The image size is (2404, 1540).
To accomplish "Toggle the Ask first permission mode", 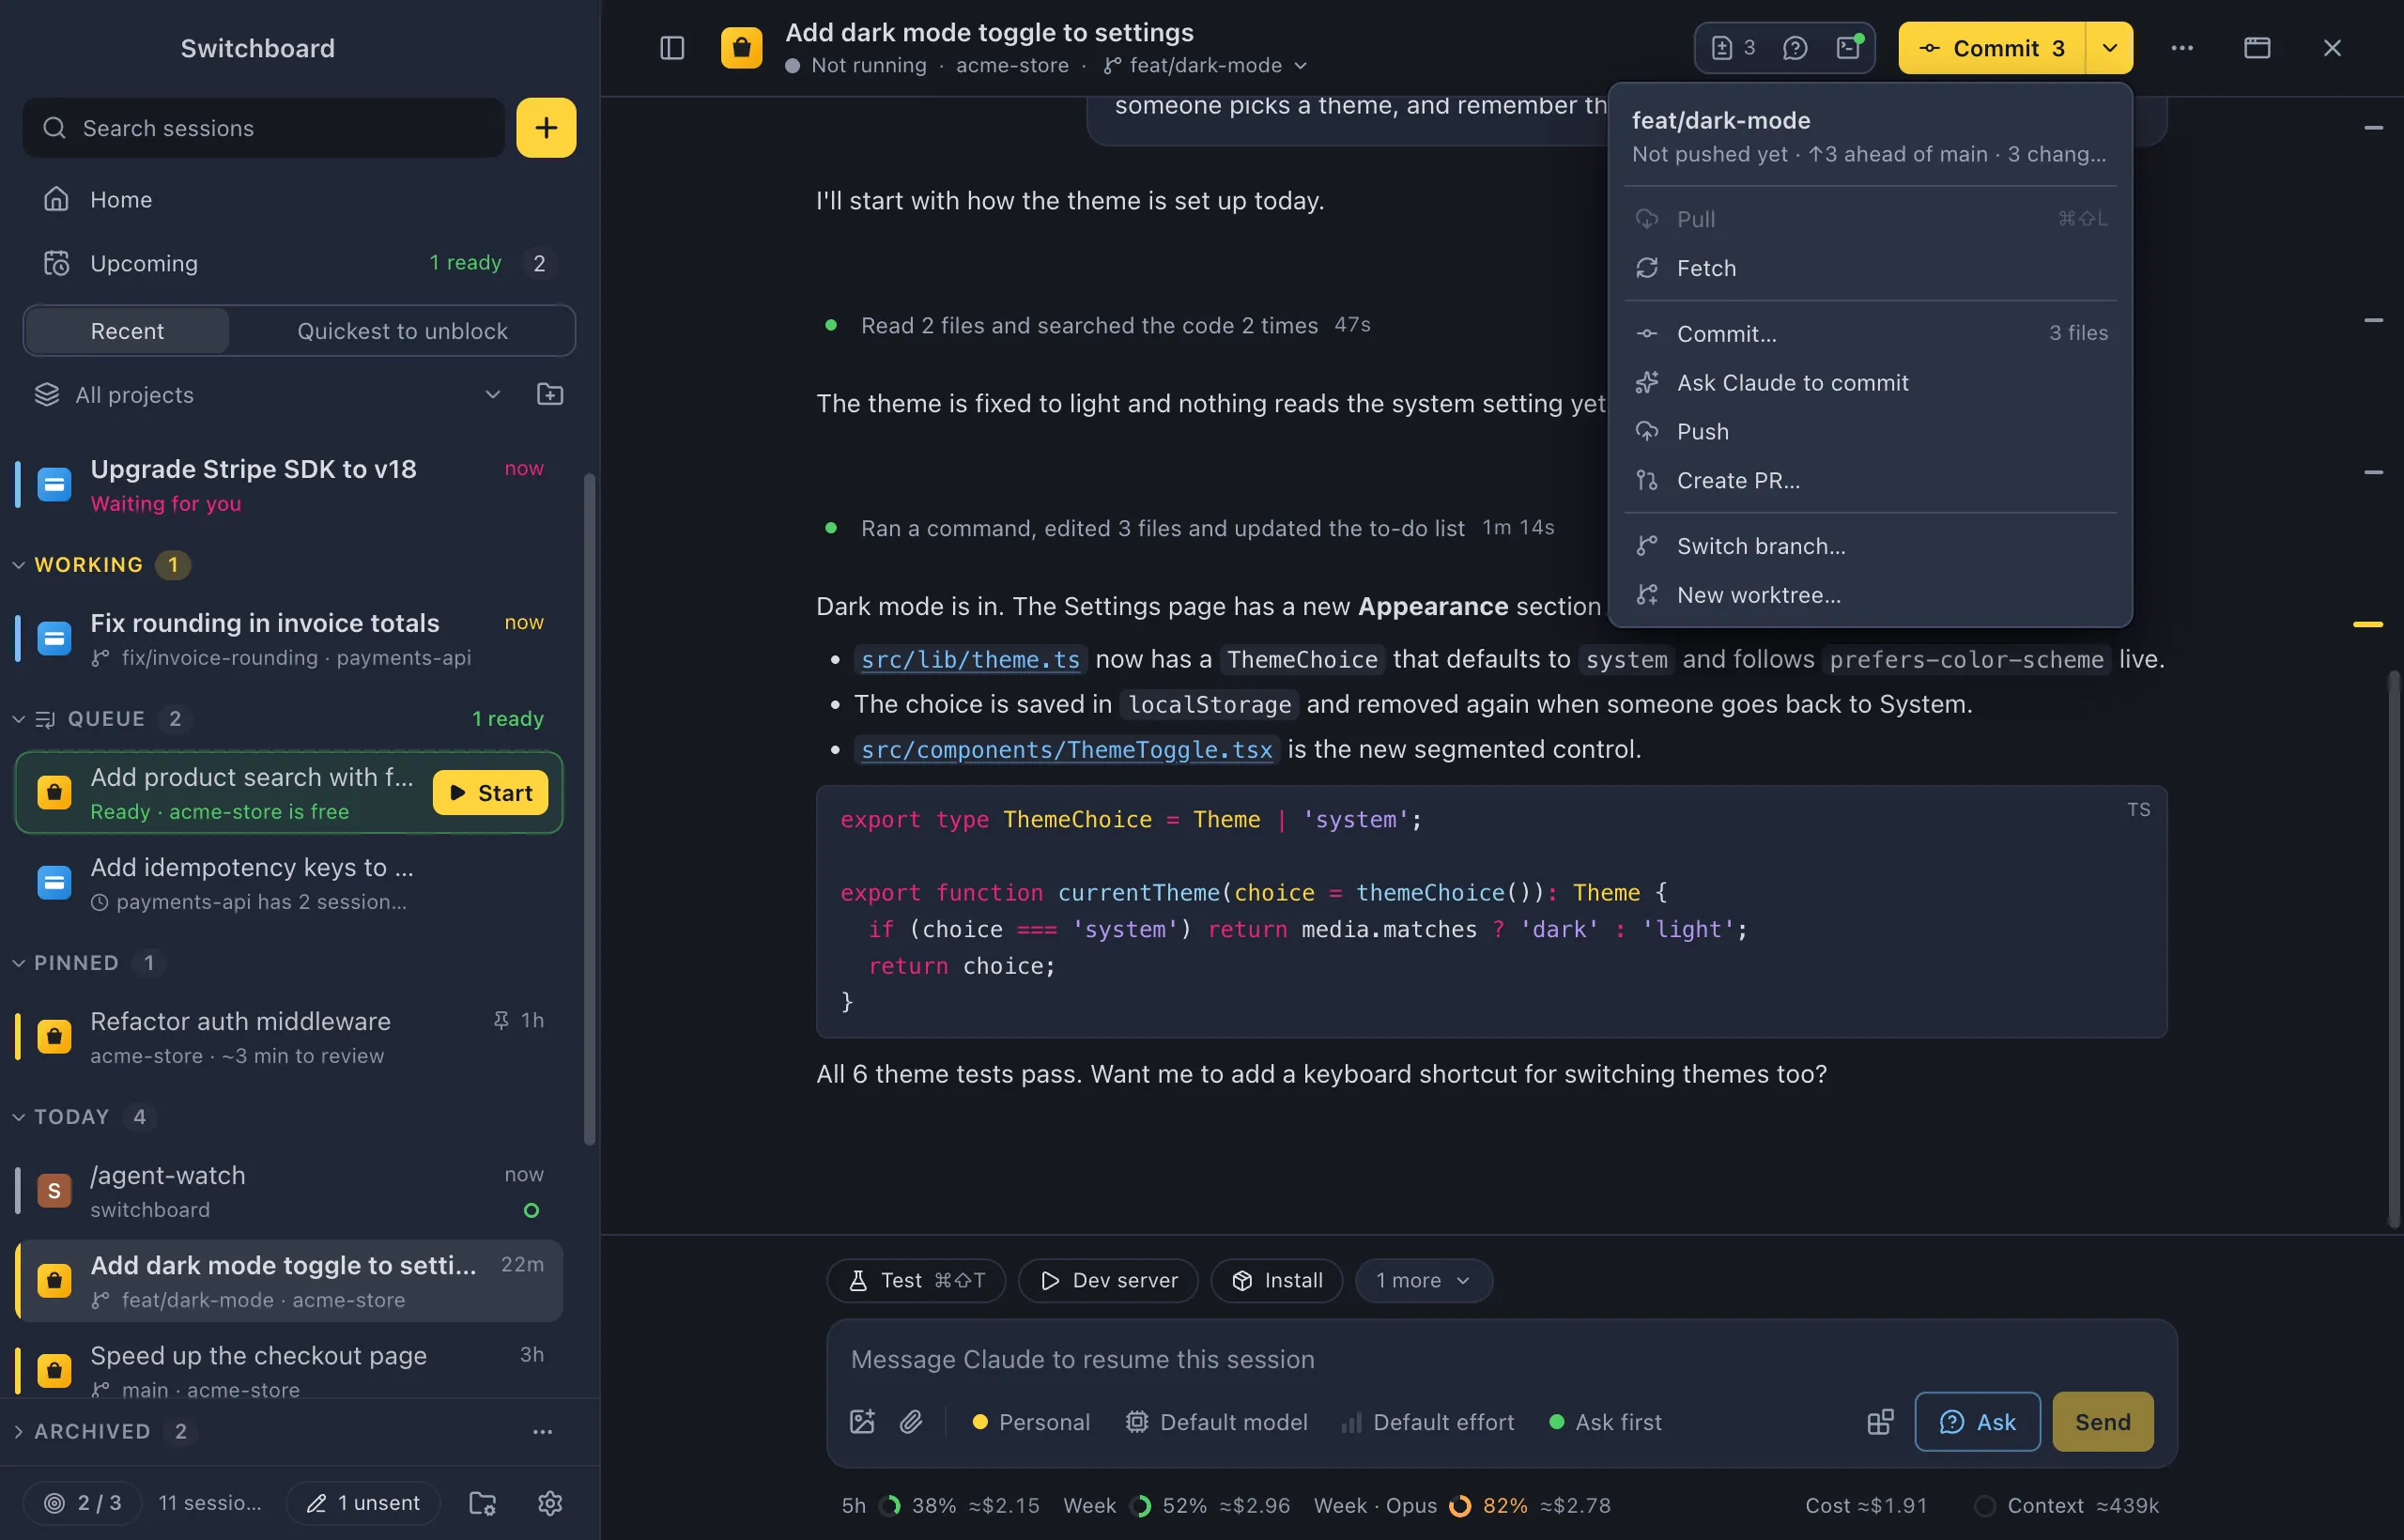I will click(x=1605, y=1421).
